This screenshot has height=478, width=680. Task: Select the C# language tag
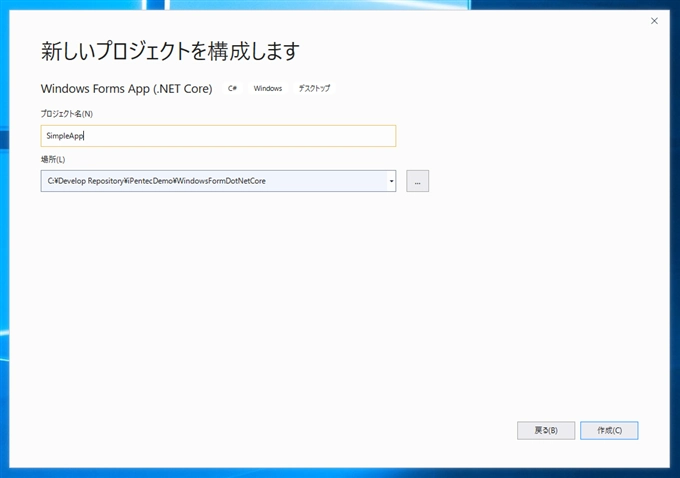[232, 88]
